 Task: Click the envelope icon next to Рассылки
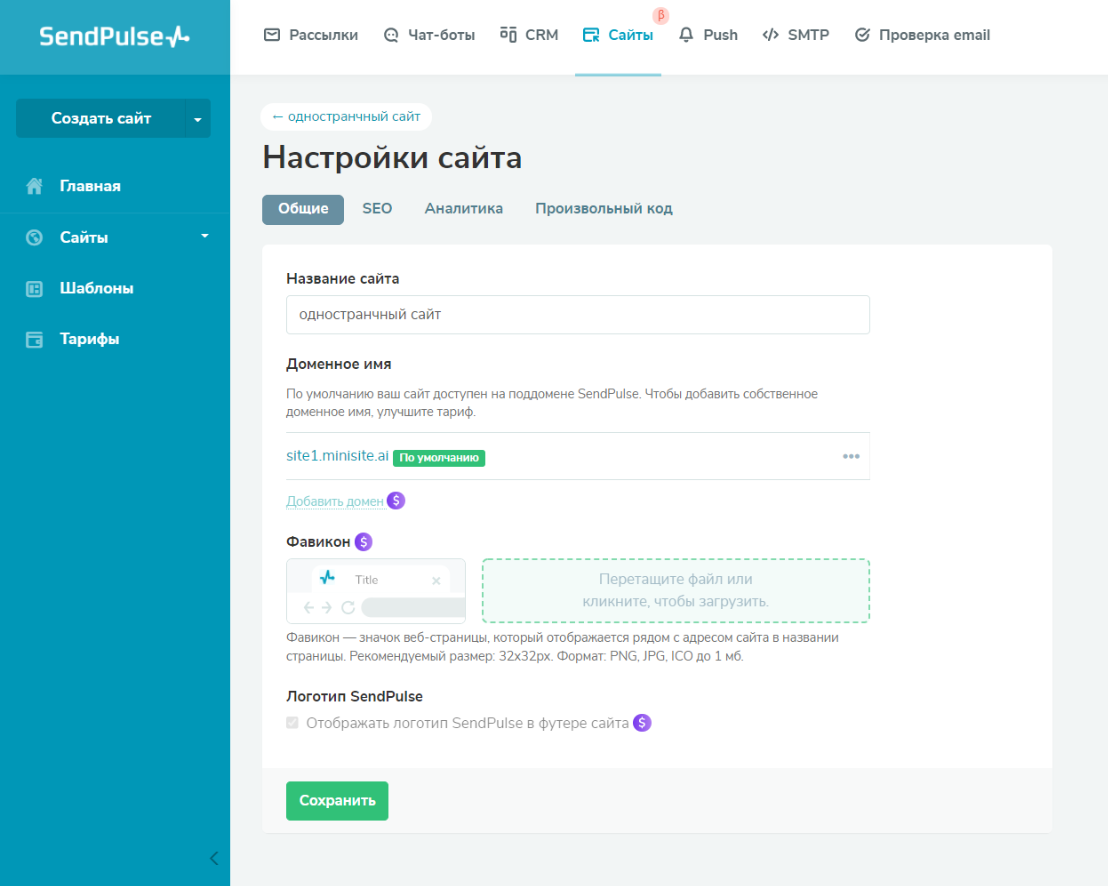pyautogui.click(x=271, y=35)
